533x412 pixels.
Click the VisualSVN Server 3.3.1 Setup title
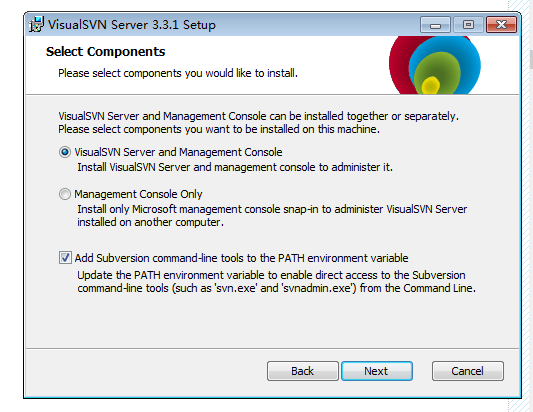pyautogui.click(x=132, y=25)
